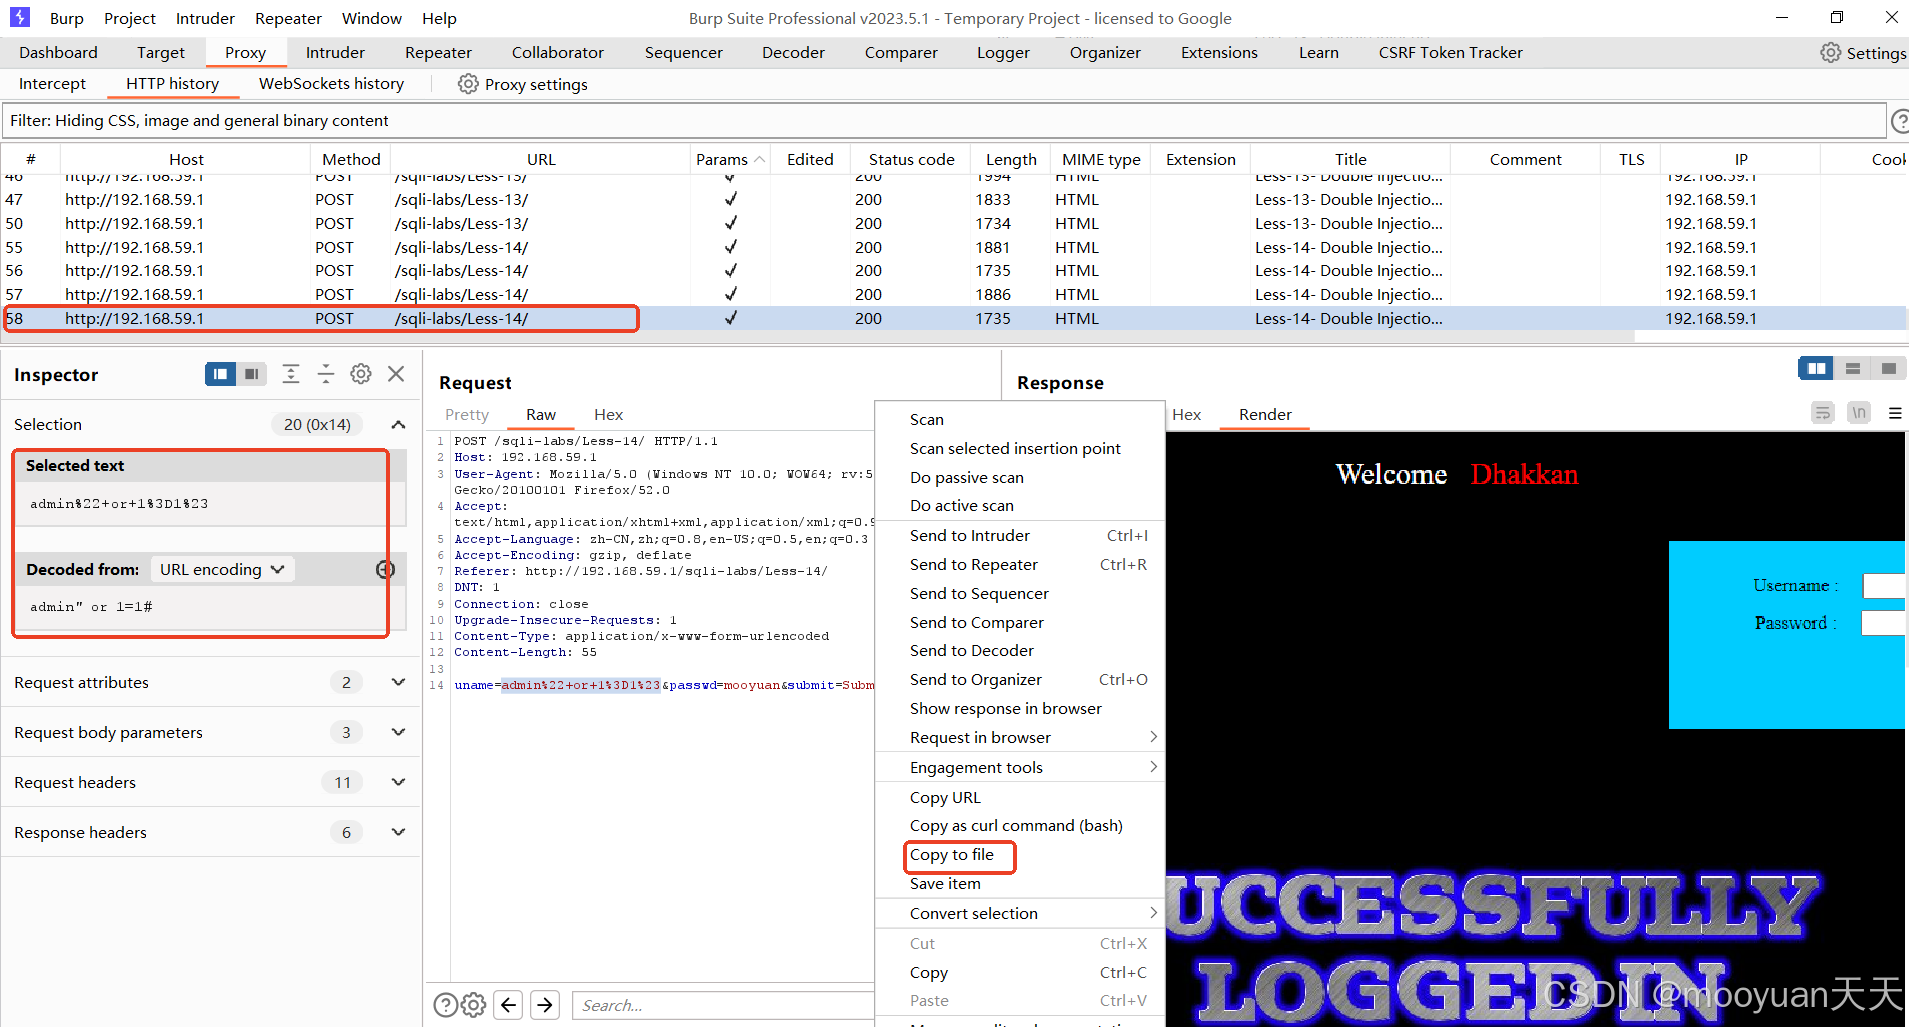Click the history filter bar
Screen dimensions: 1909x1027
click(x=943, y=121)
